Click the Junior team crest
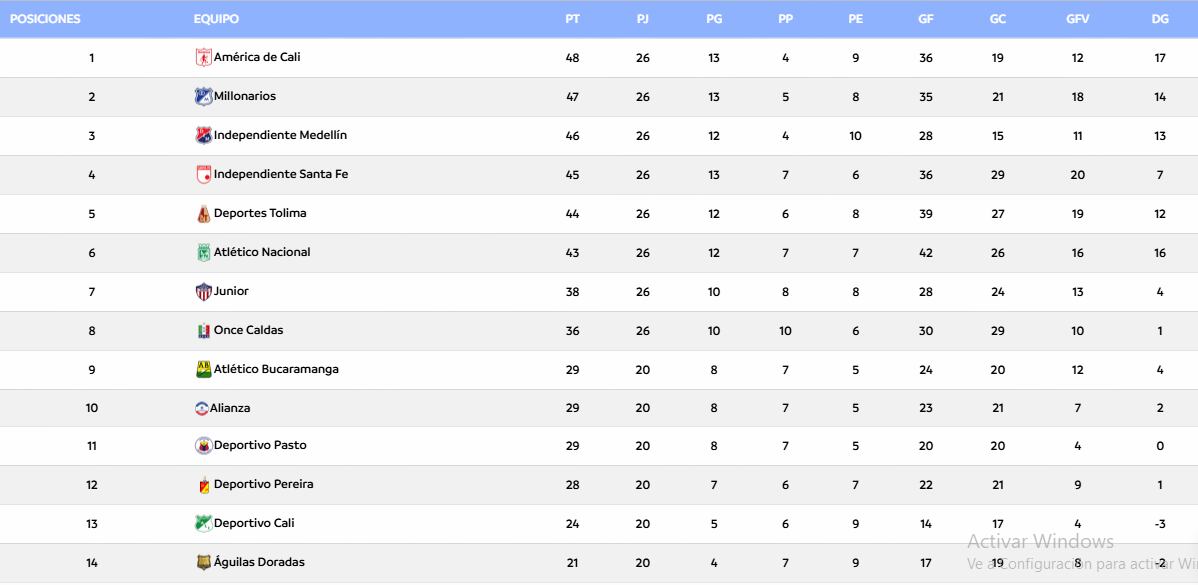The width and height of the screenshot is (1198, 585). tap(203, 292)
